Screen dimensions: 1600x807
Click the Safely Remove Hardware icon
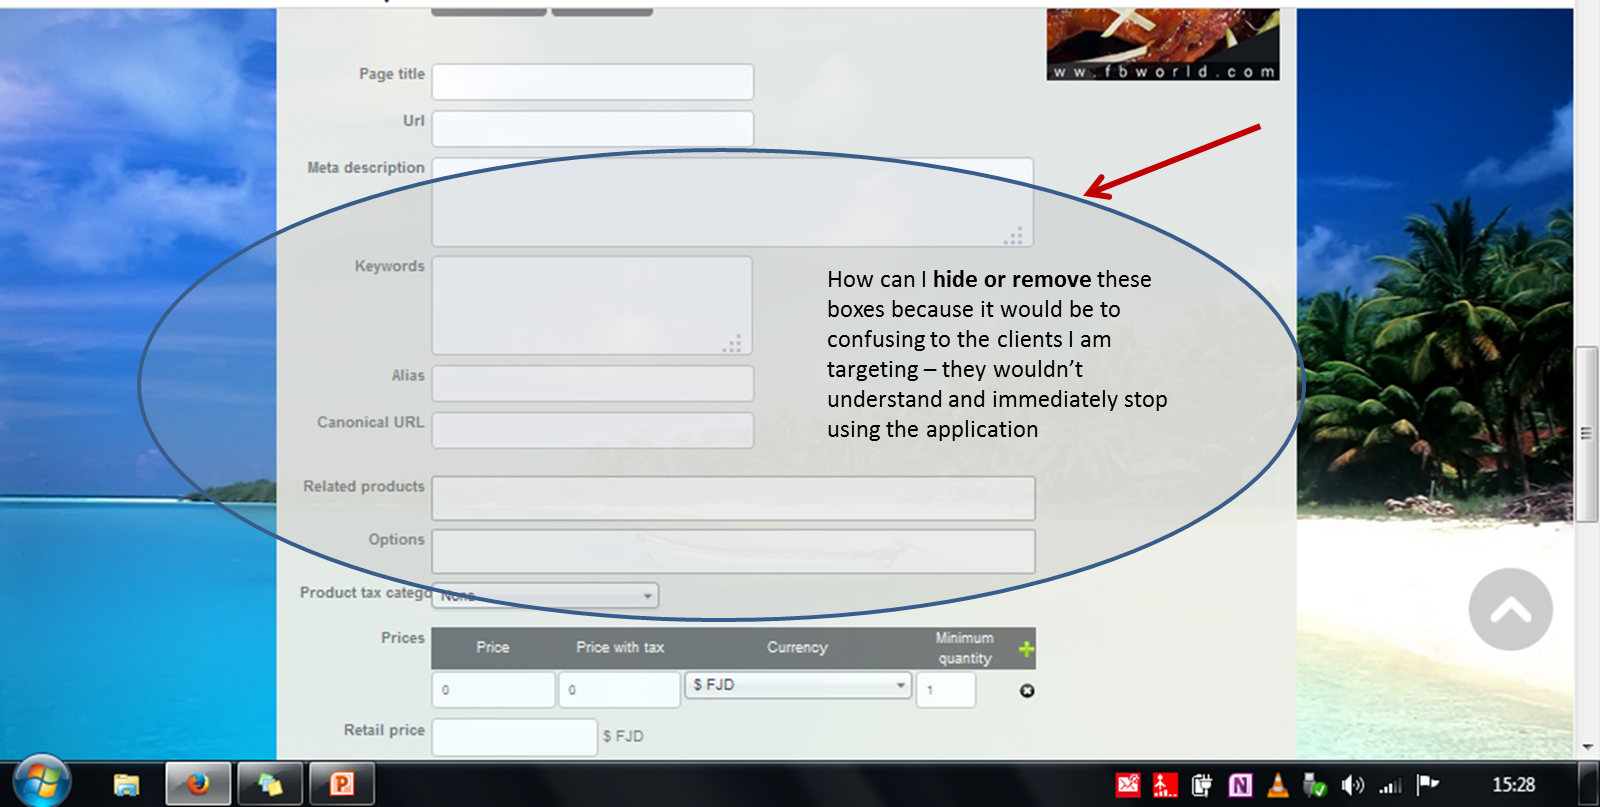(1314, 785)
